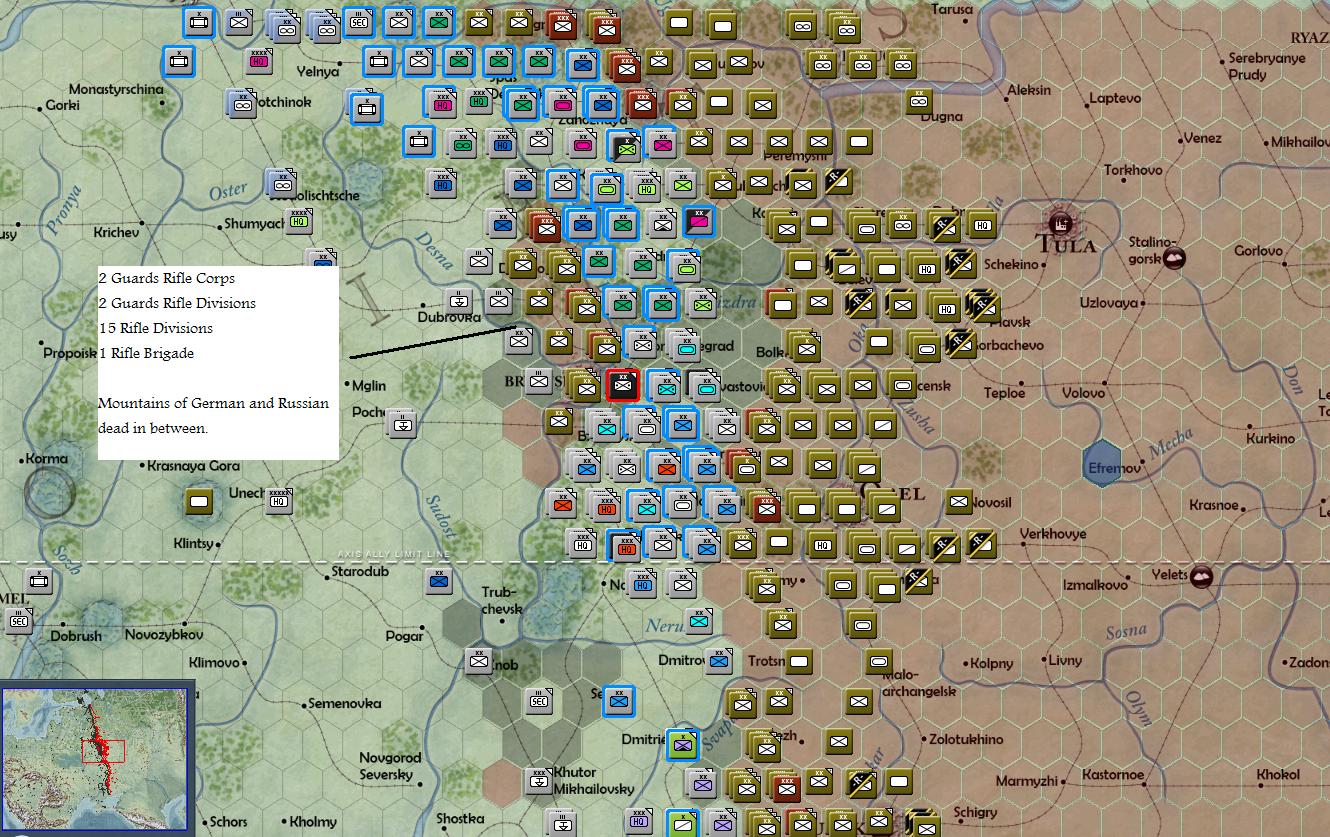Click the '15 Rifle Divisions' note line

[155, 328]
